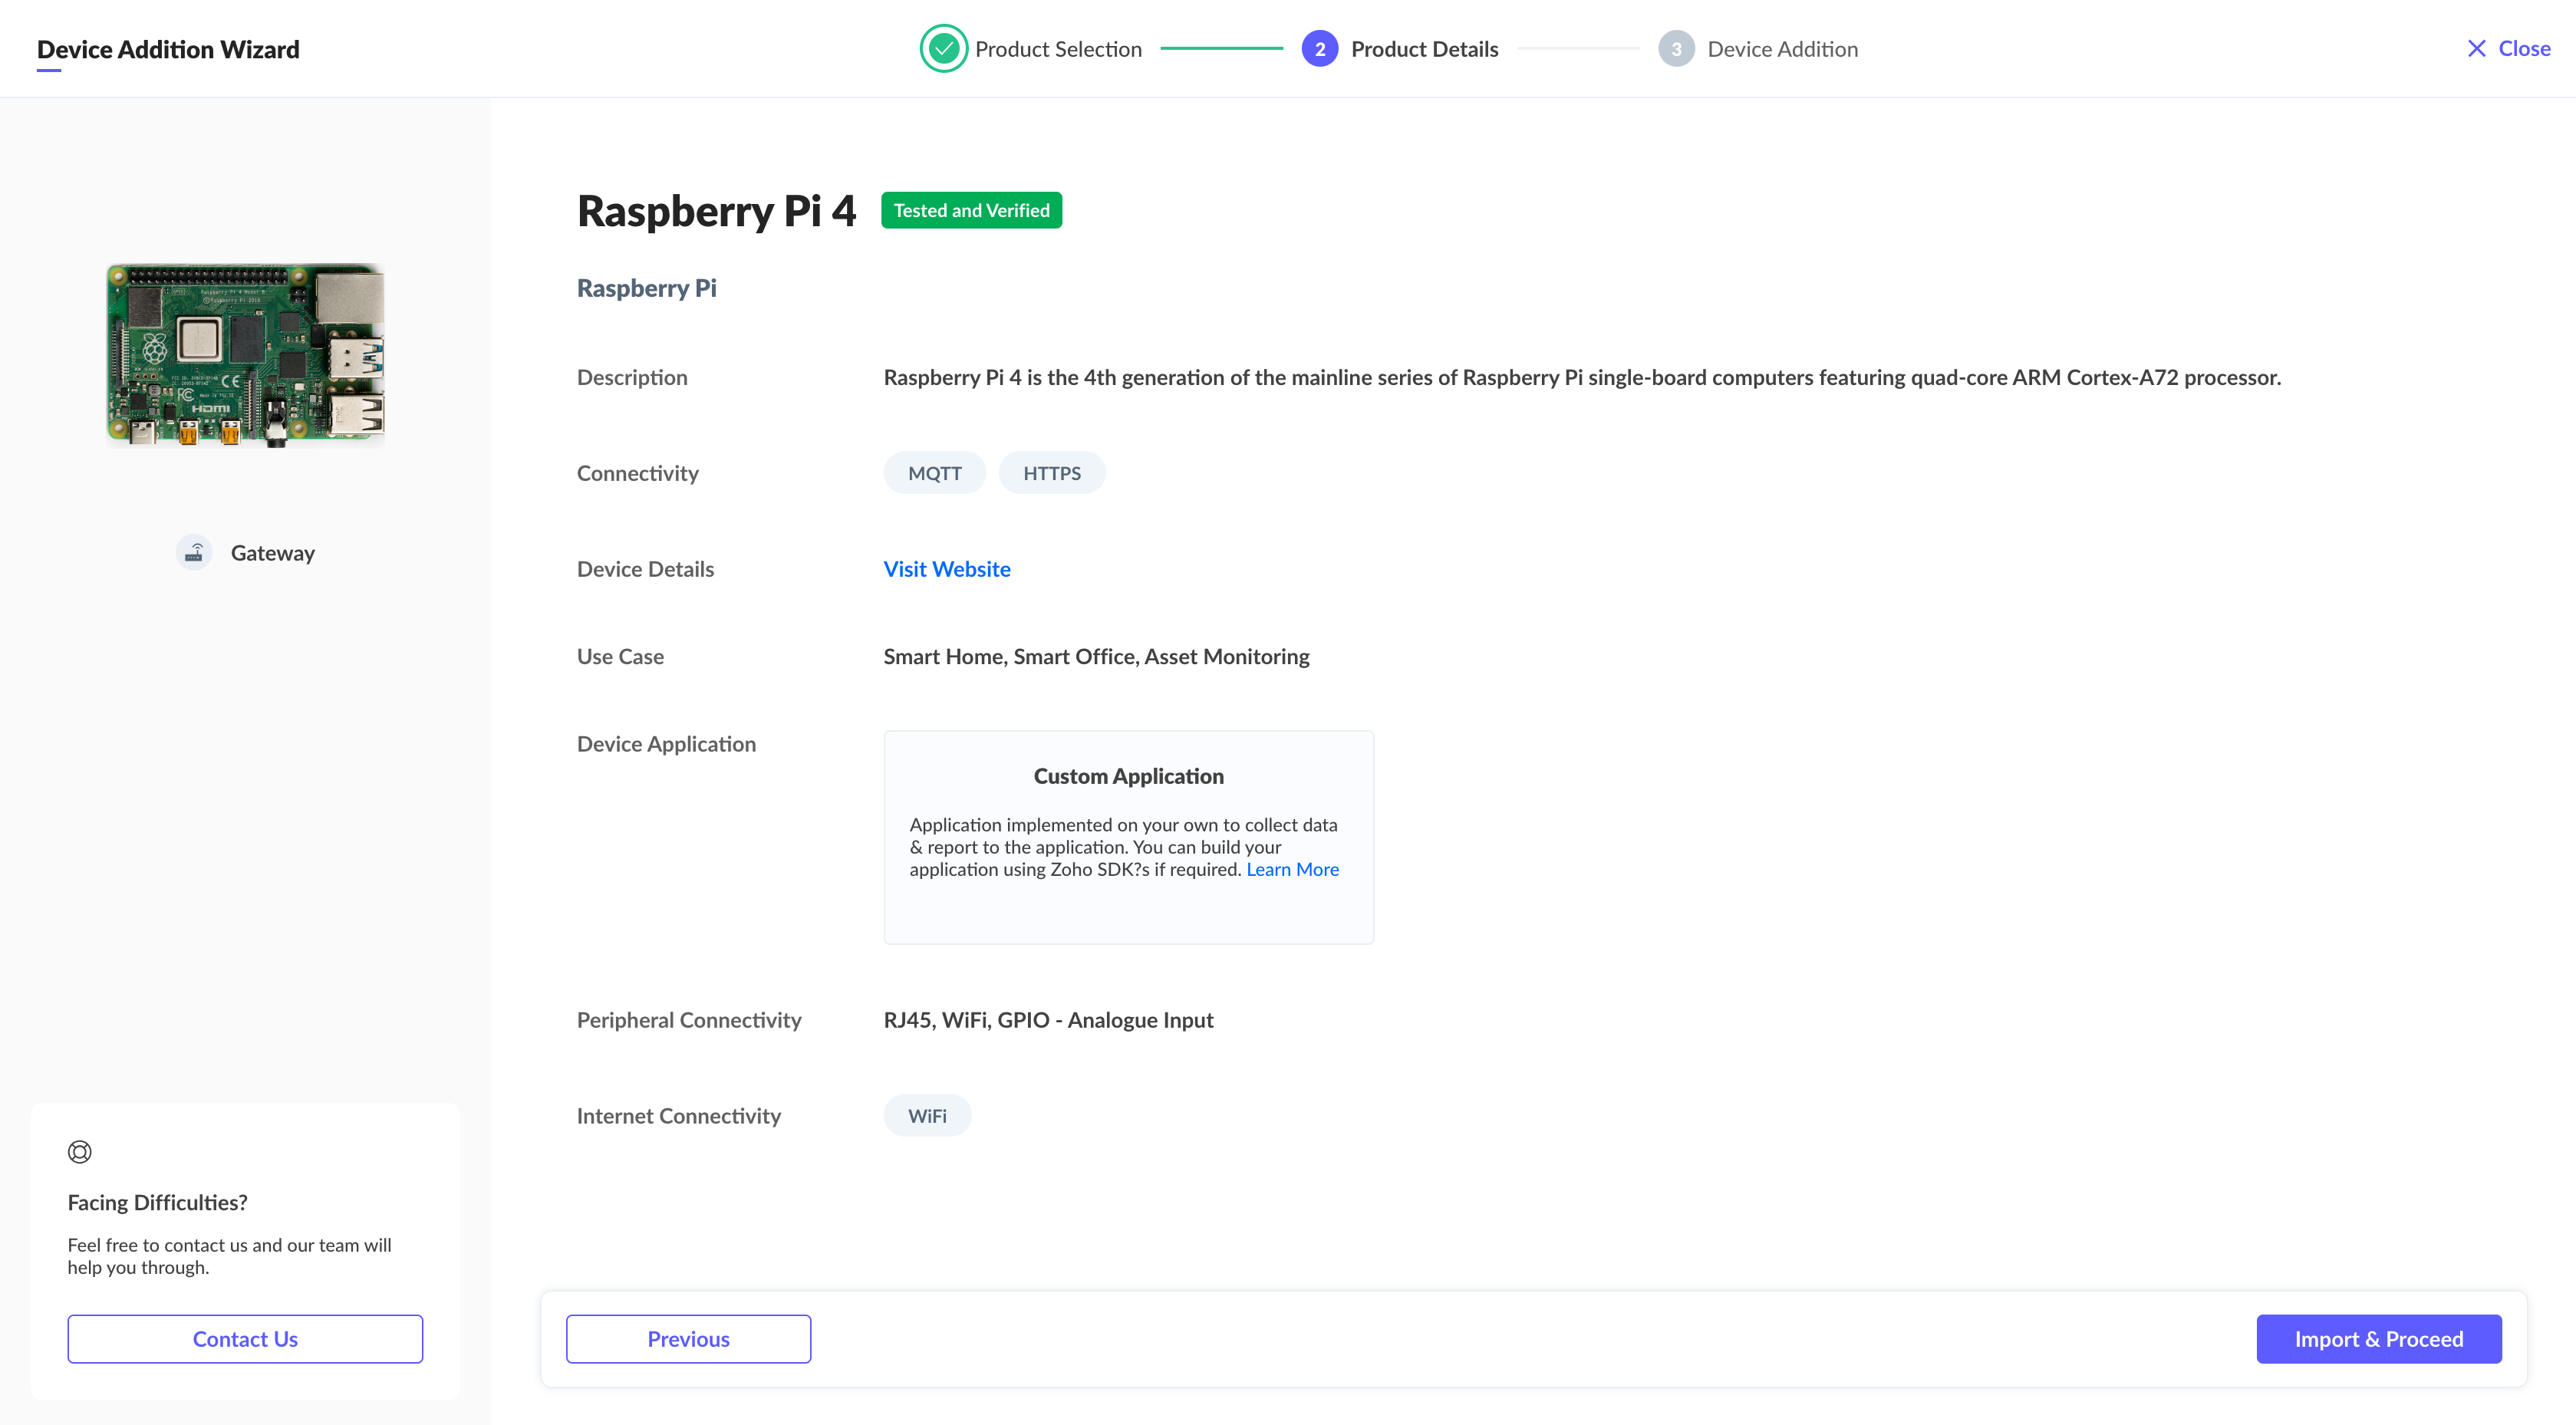This screenshot has height=1425, width=2576.
Task: Select the Product Details step label
Action: (1424, 49)
